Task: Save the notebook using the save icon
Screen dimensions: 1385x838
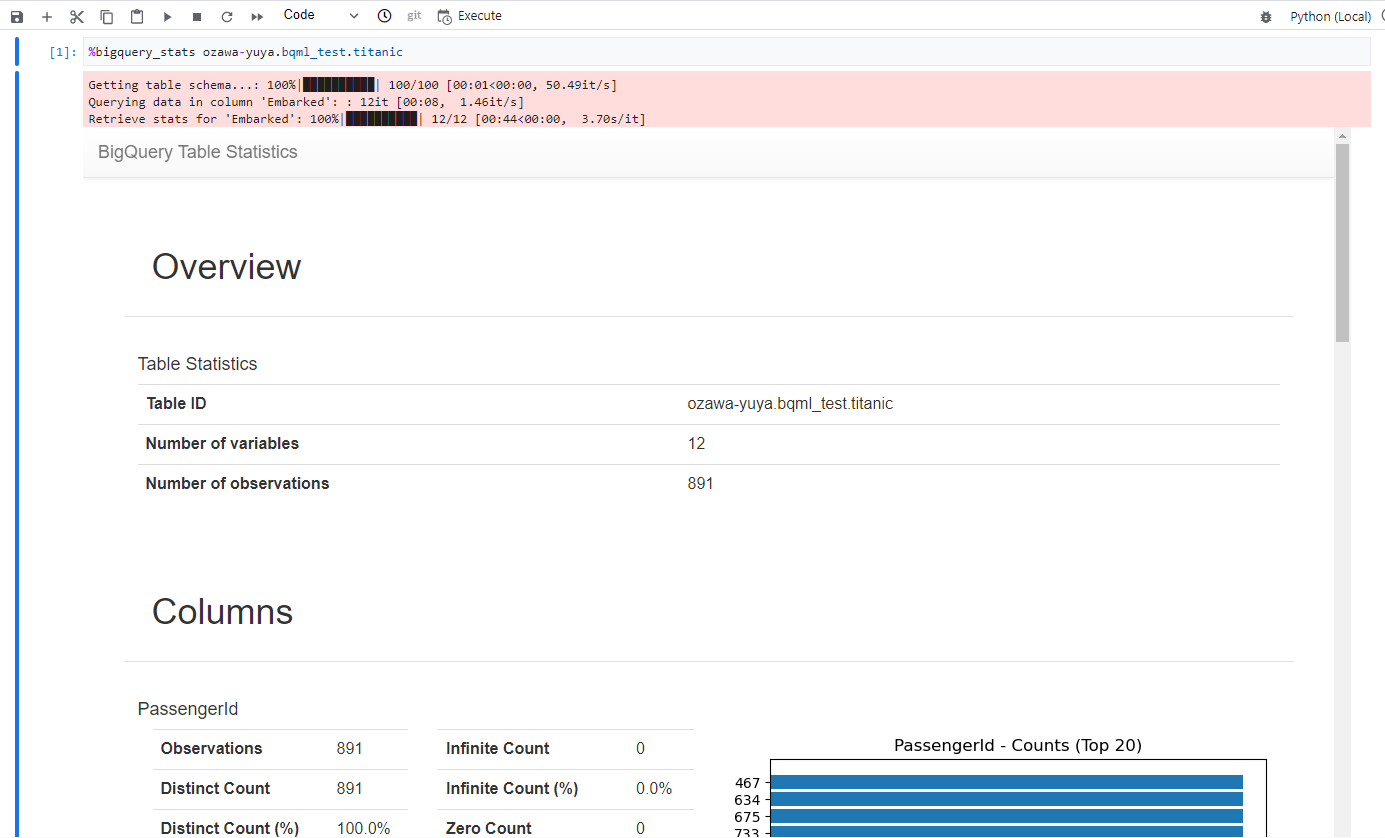Action: click(x=16, y=15)
